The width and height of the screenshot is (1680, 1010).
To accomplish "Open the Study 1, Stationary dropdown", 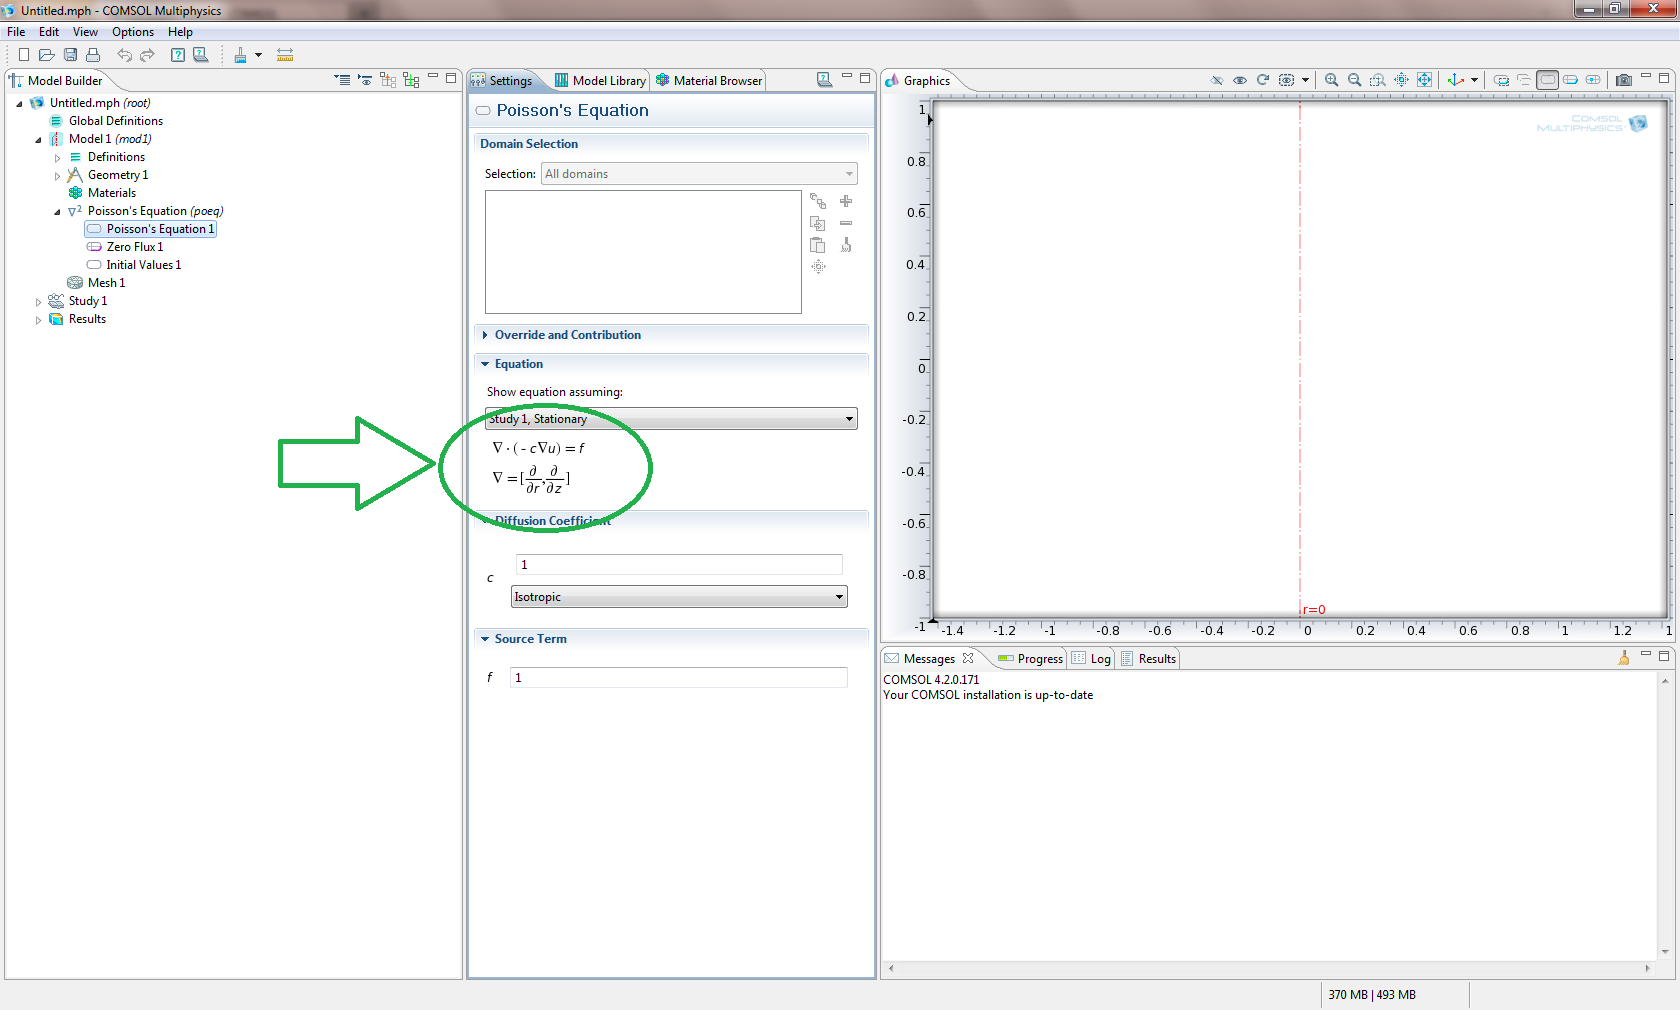I will pos(671,419).
